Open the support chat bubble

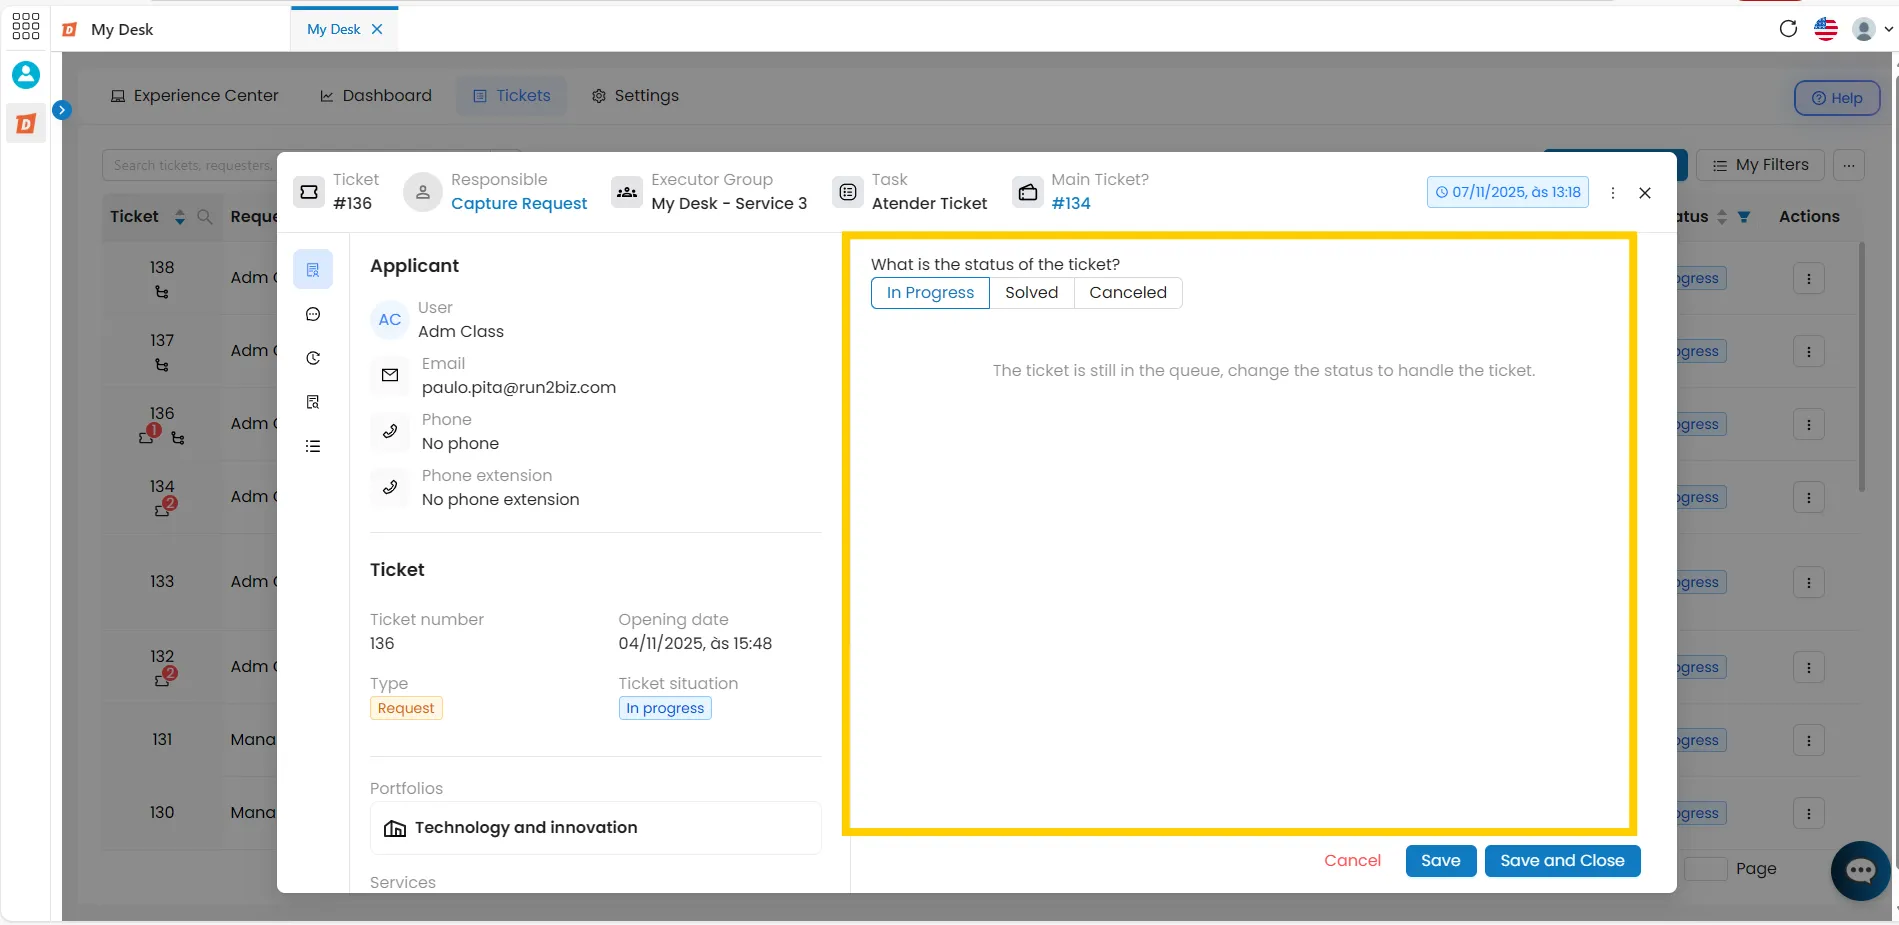1860,871
